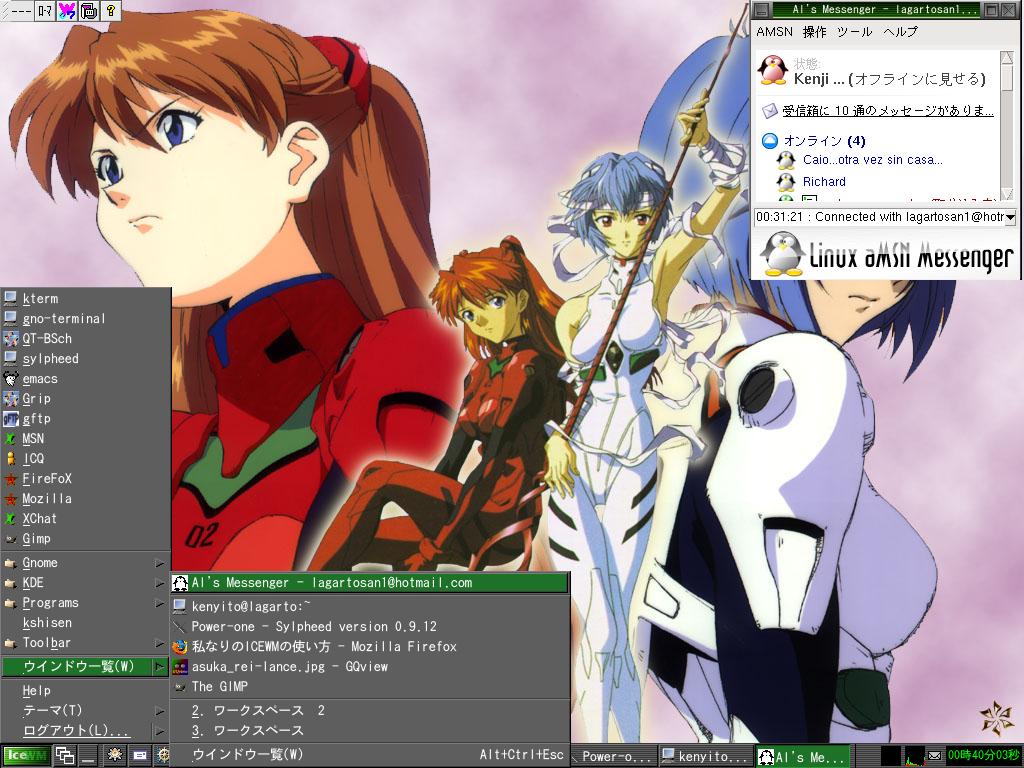Click the IceWM start button
1024x768 pixels.
[24, 756]
